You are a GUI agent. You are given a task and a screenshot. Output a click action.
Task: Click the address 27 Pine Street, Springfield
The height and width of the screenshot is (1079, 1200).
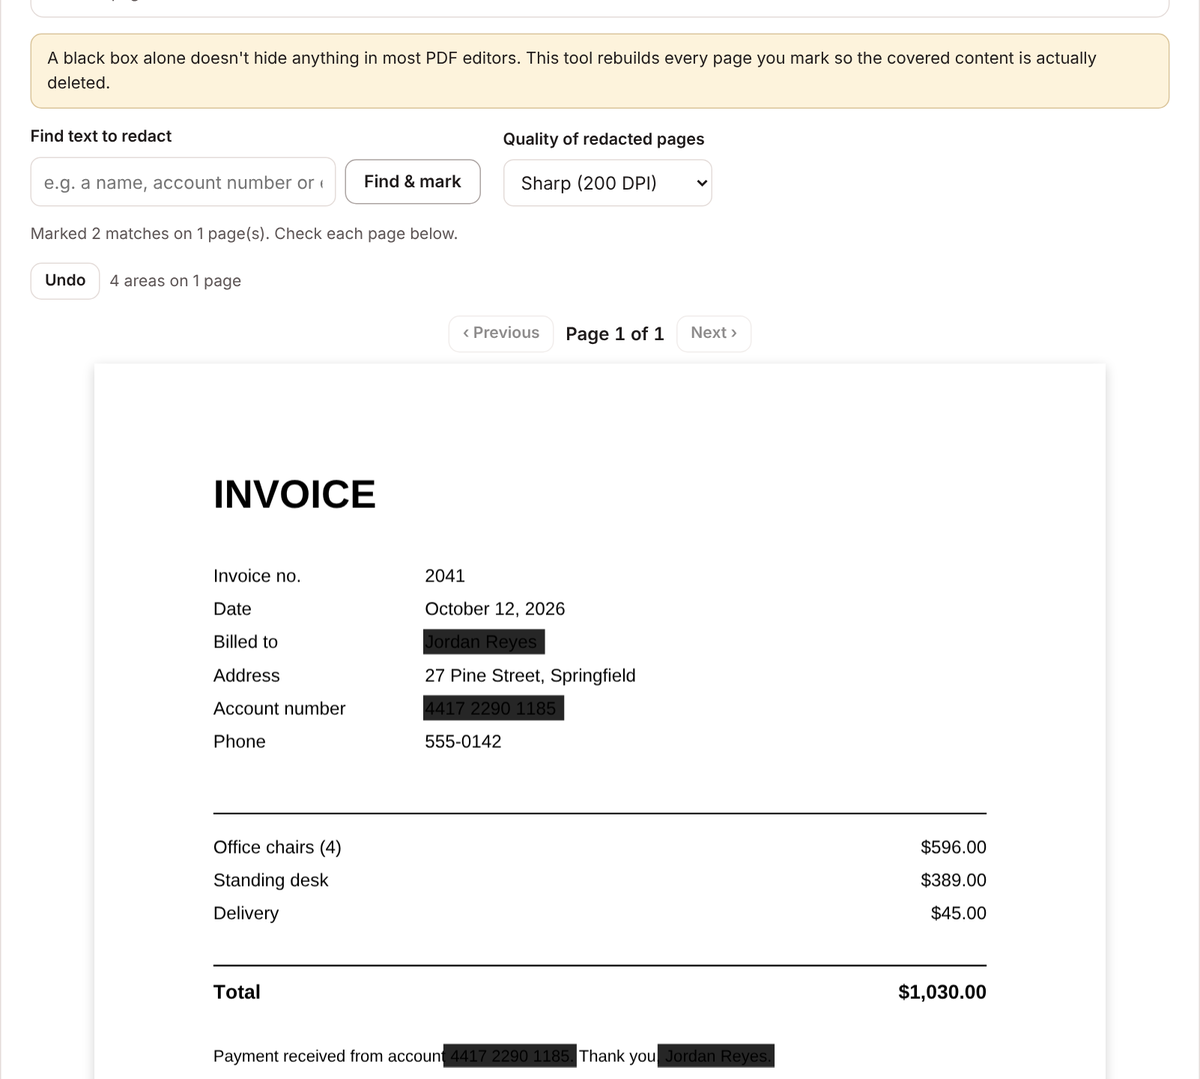pos(530,676)
